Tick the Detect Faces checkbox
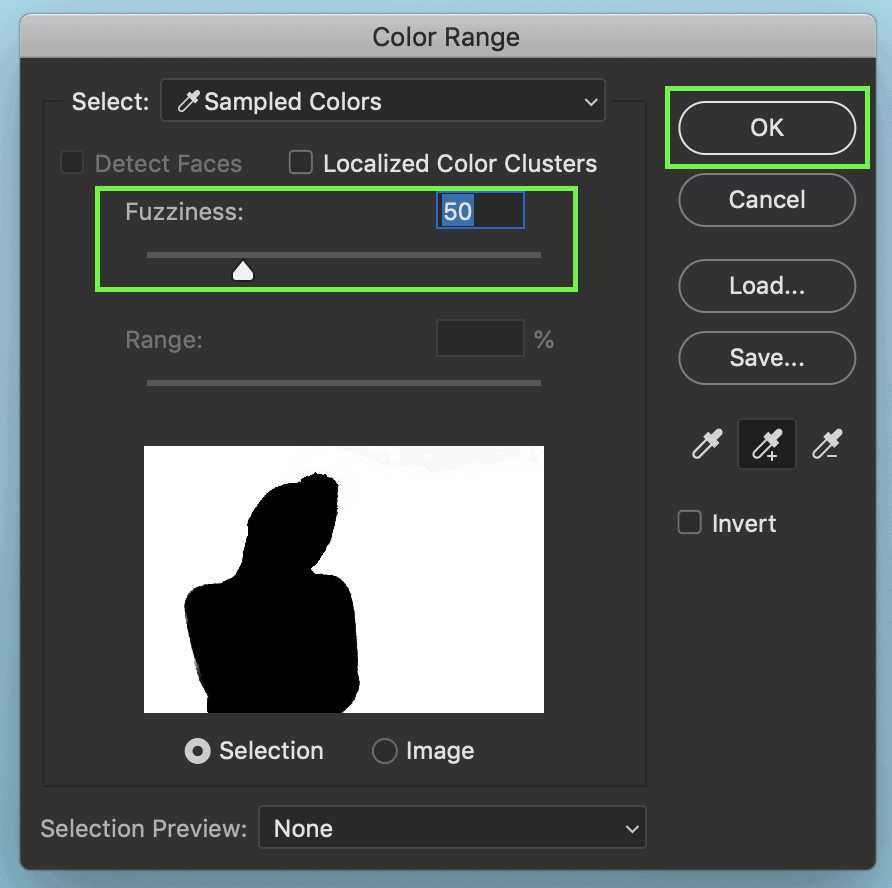The height and width of the screenshot is (888, 892). pyautogui.click(x=72, y=162)
